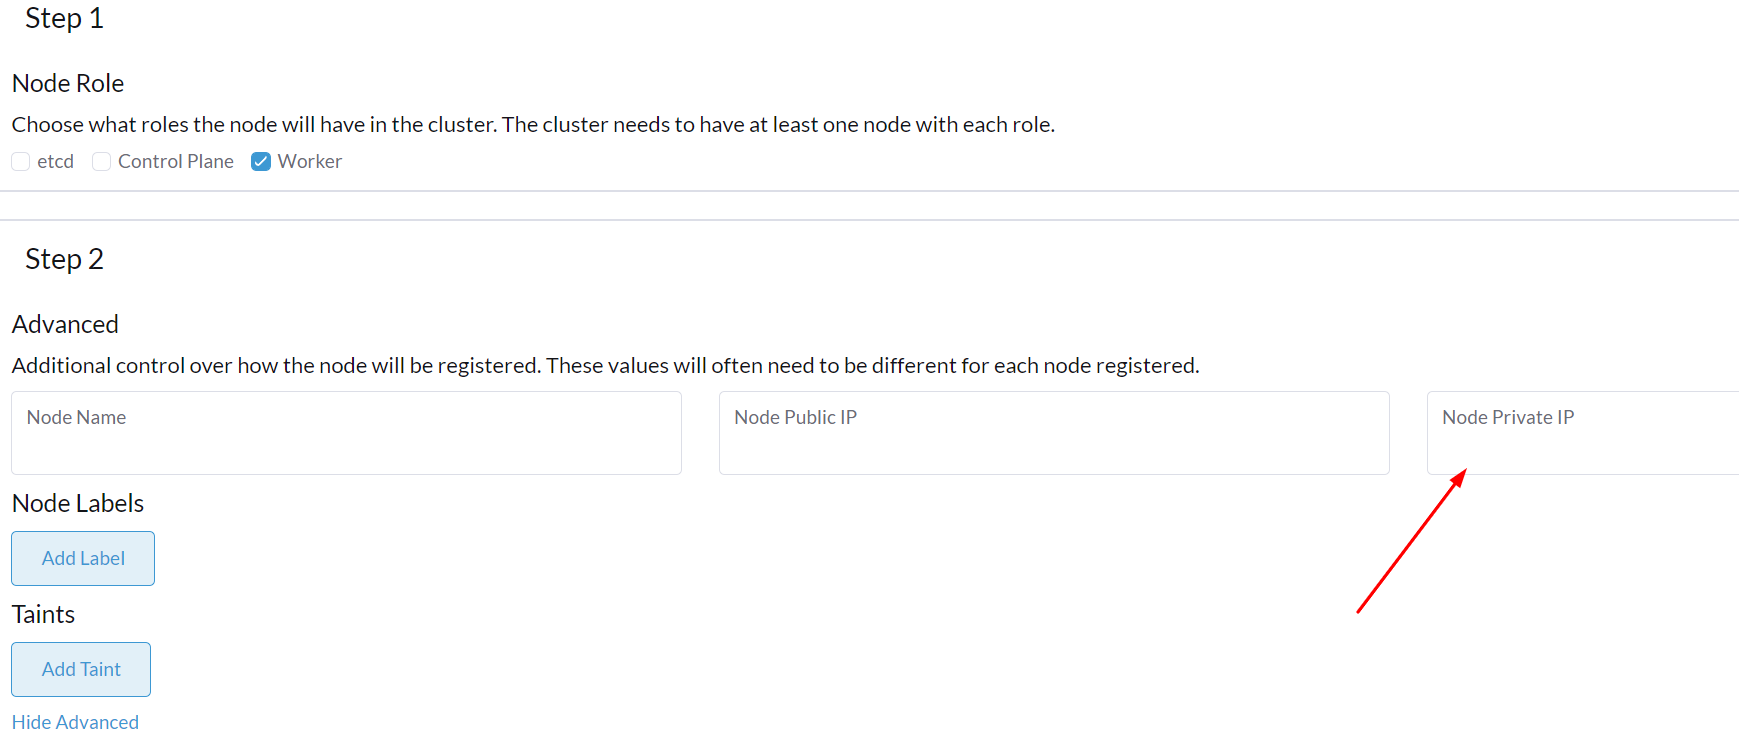The height and width of the screenshot is (733, 1739).
Task: Click the Step 2 heading
Action: pos(64,260)
